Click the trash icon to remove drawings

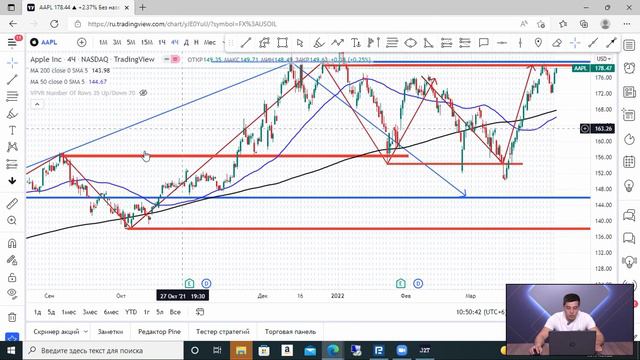(12, 317)
